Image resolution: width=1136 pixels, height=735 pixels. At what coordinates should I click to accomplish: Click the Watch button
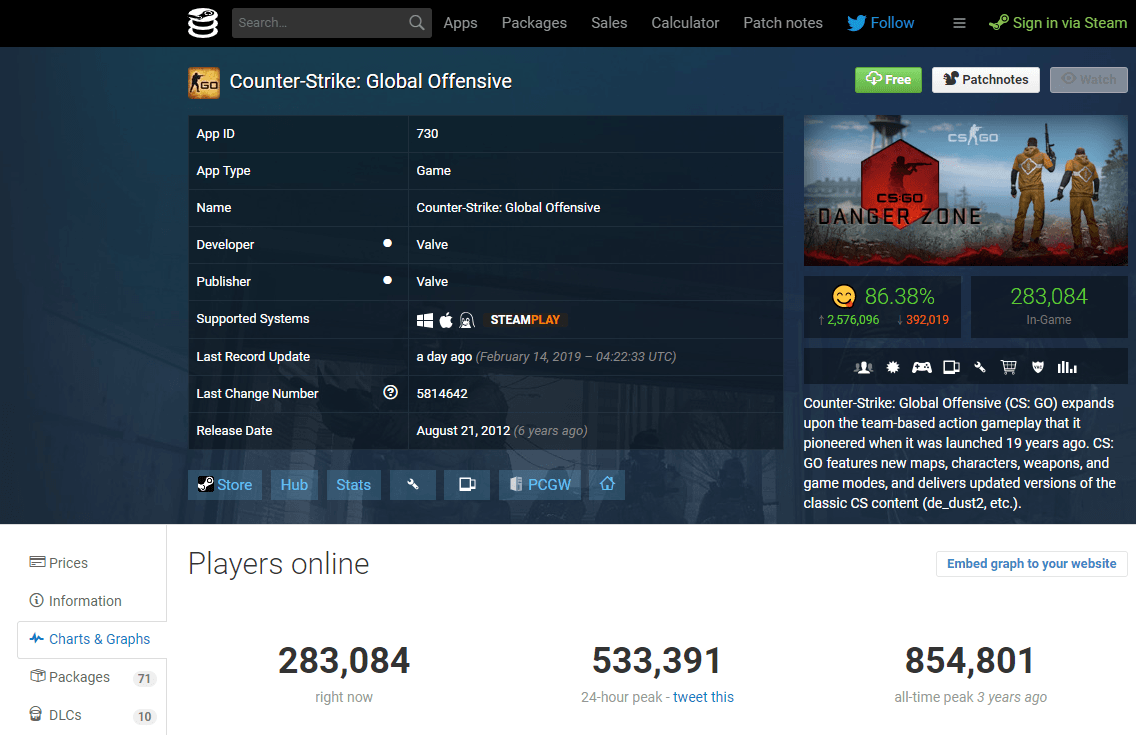pos(1088,80)
